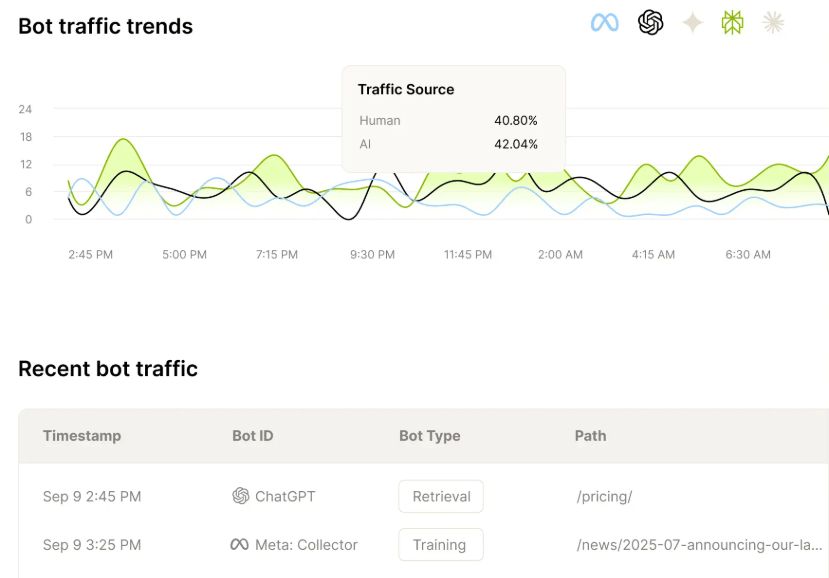Image resolution: width=829 pixels, height=578 pixels.
Task: Click the Path column header
Action: tap(590, 436)
